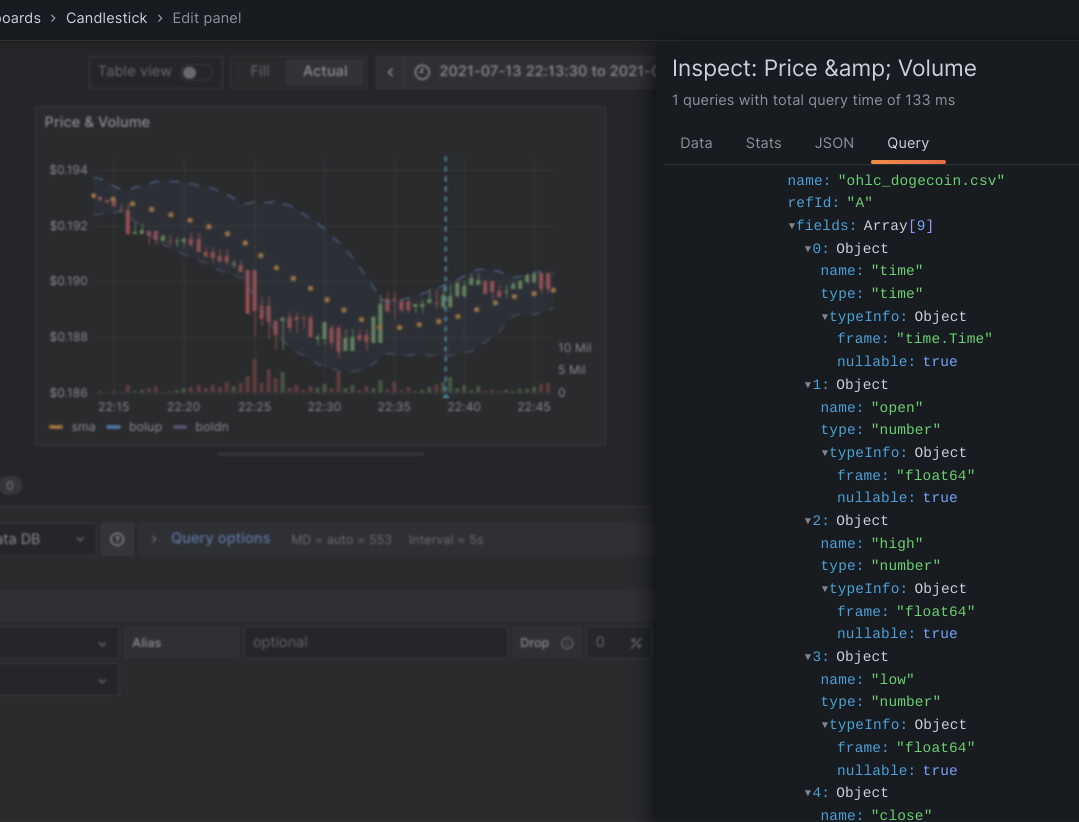Collapse field 2 Object node

809,521
